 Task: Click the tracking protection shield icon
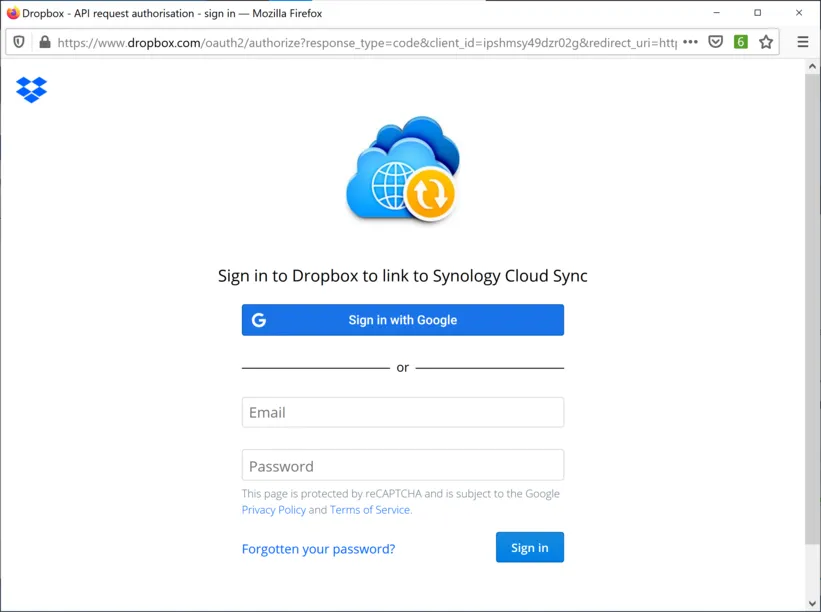(x=18, y=42)
